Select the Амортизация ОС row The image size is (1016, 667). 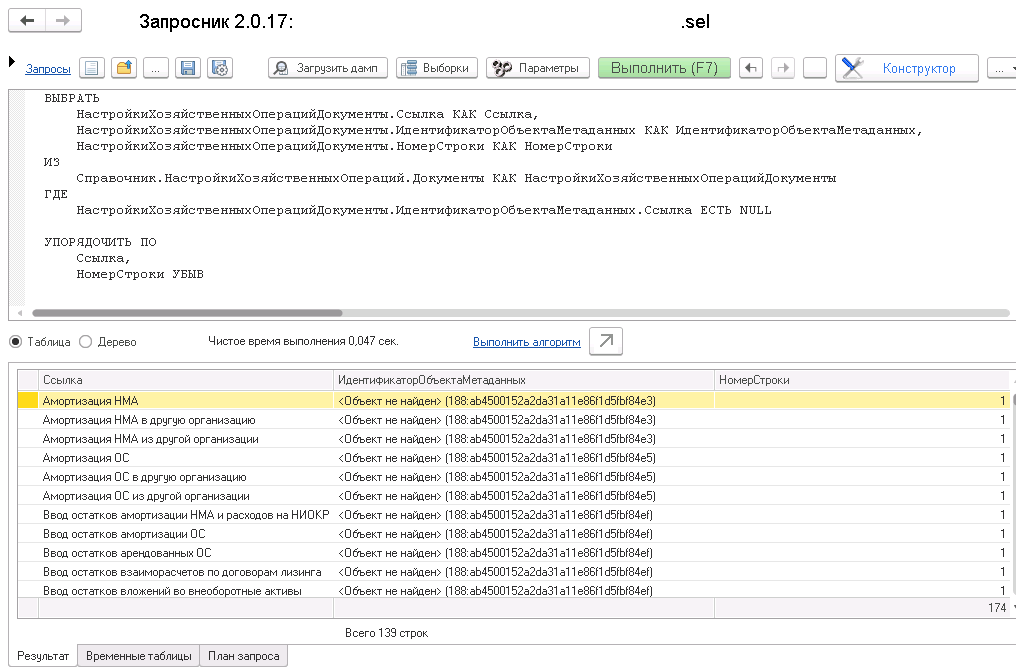[515, 458]
